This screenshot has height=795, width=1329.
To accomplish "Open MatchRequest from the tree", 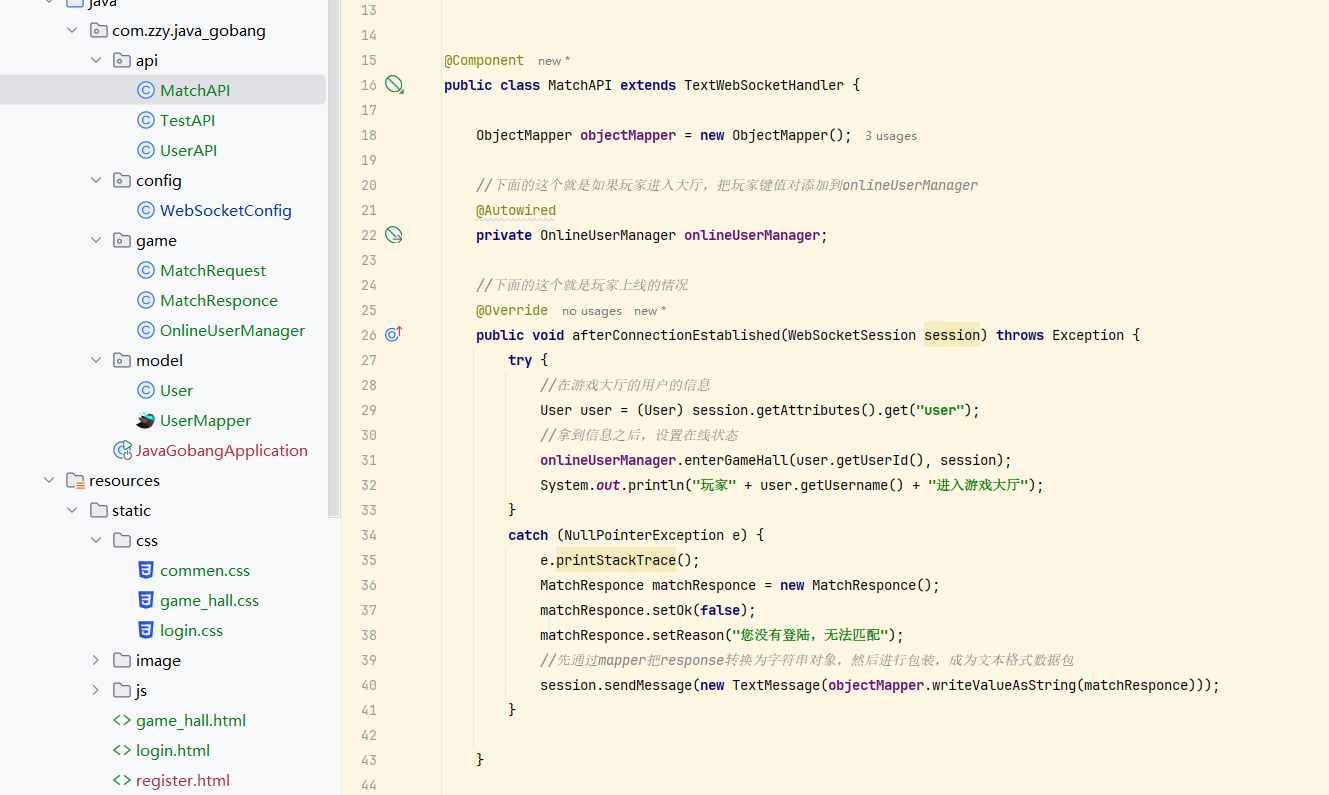I will 213,270.
